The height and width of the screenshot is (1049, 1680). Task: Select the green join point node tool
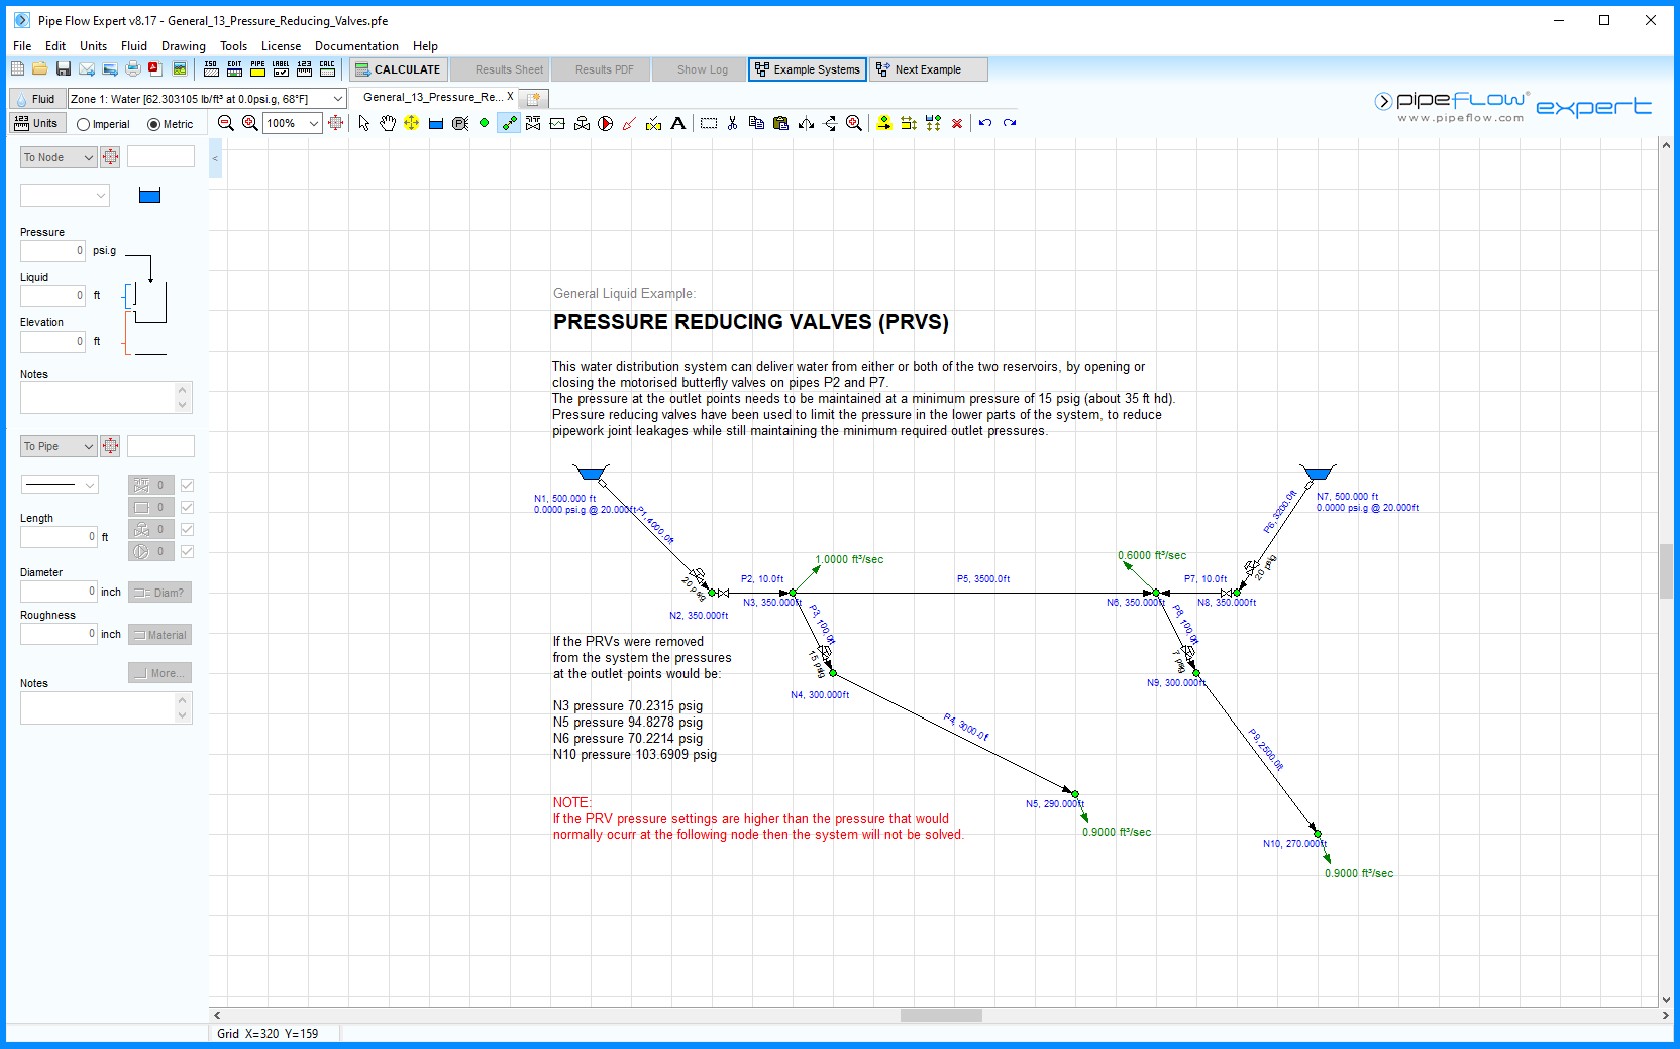[484, 123]
